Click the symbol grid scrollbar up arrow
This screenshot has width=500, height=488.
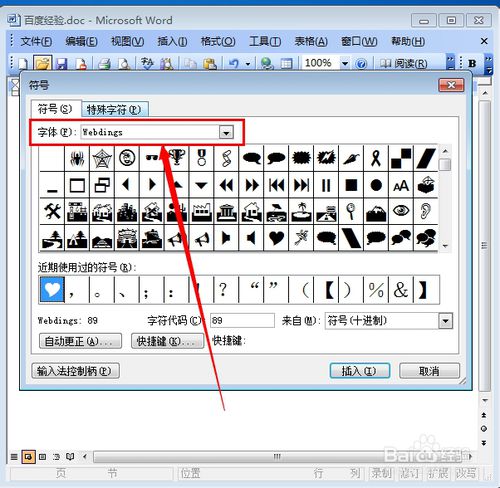(x=445, y=151)
